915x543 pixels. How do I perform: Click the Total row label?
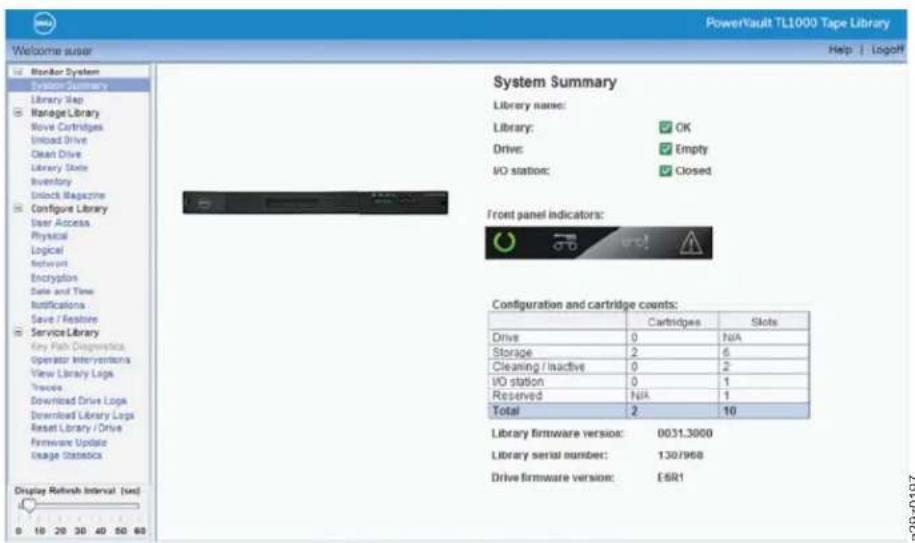point(505,411)
